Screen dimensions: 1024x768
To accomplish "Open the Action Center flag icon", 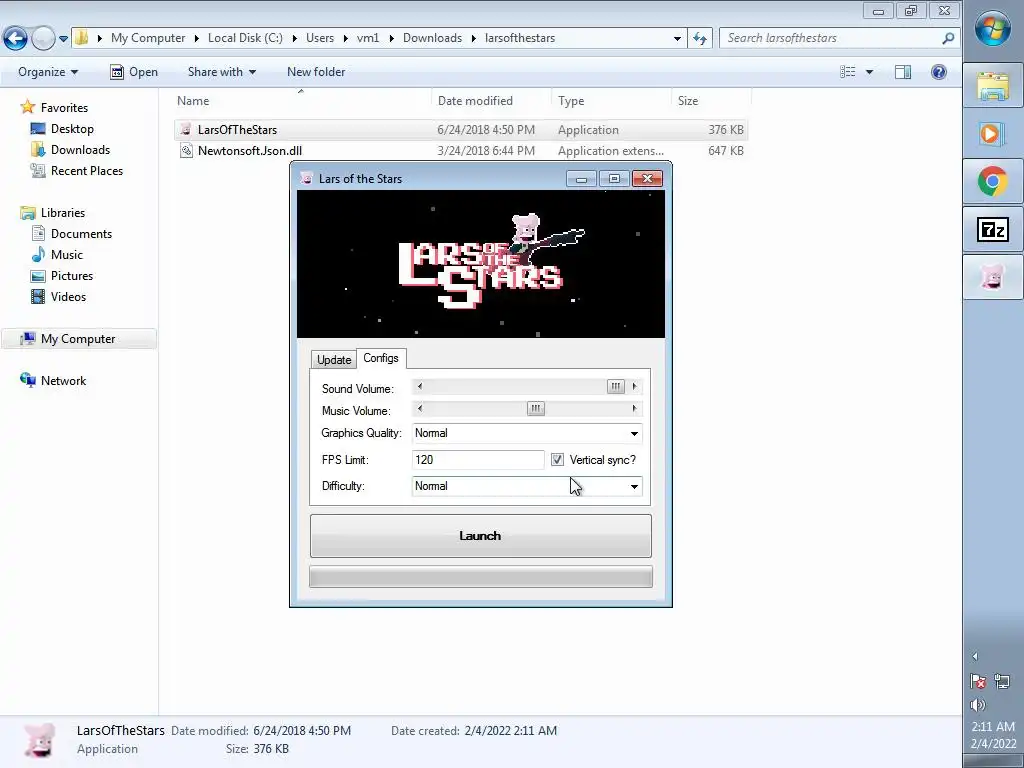I will [x=978, y=682].
